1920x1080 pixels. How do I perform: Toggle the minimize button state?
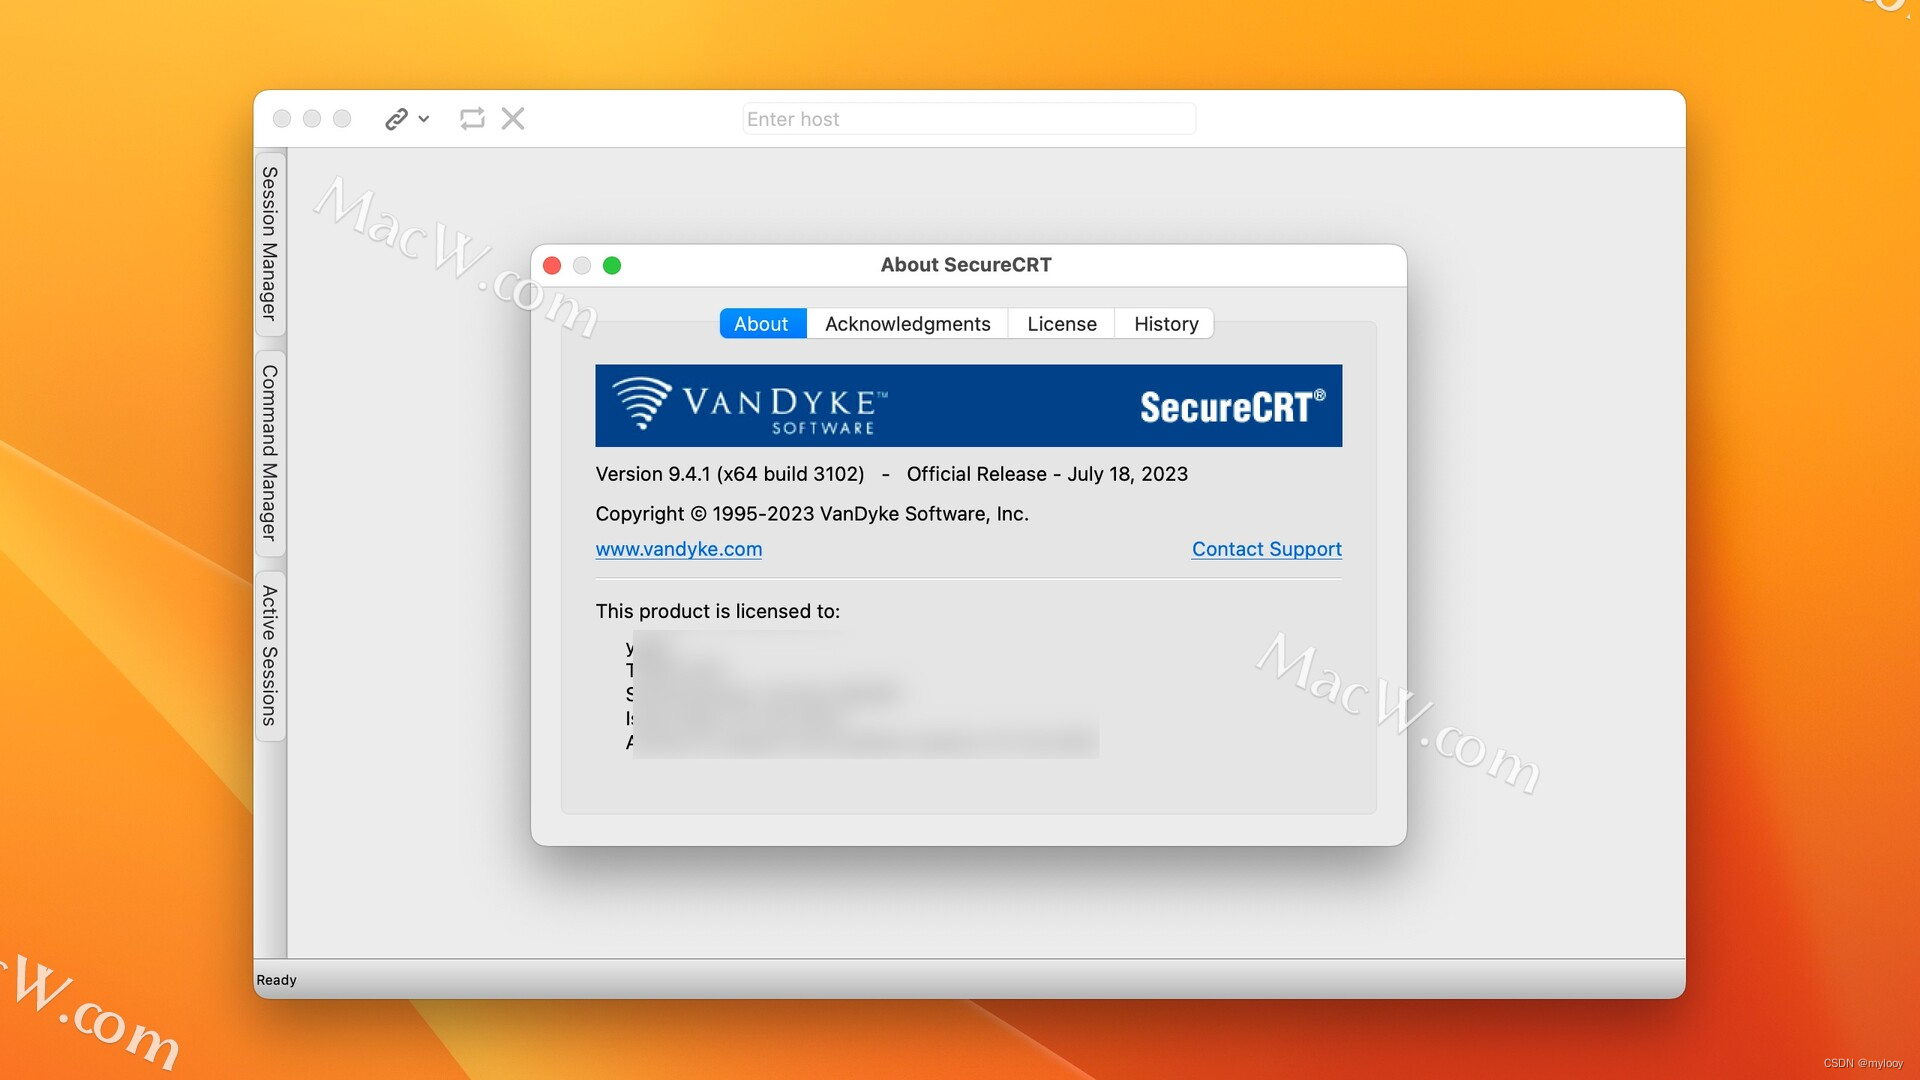tap(580, 265)
